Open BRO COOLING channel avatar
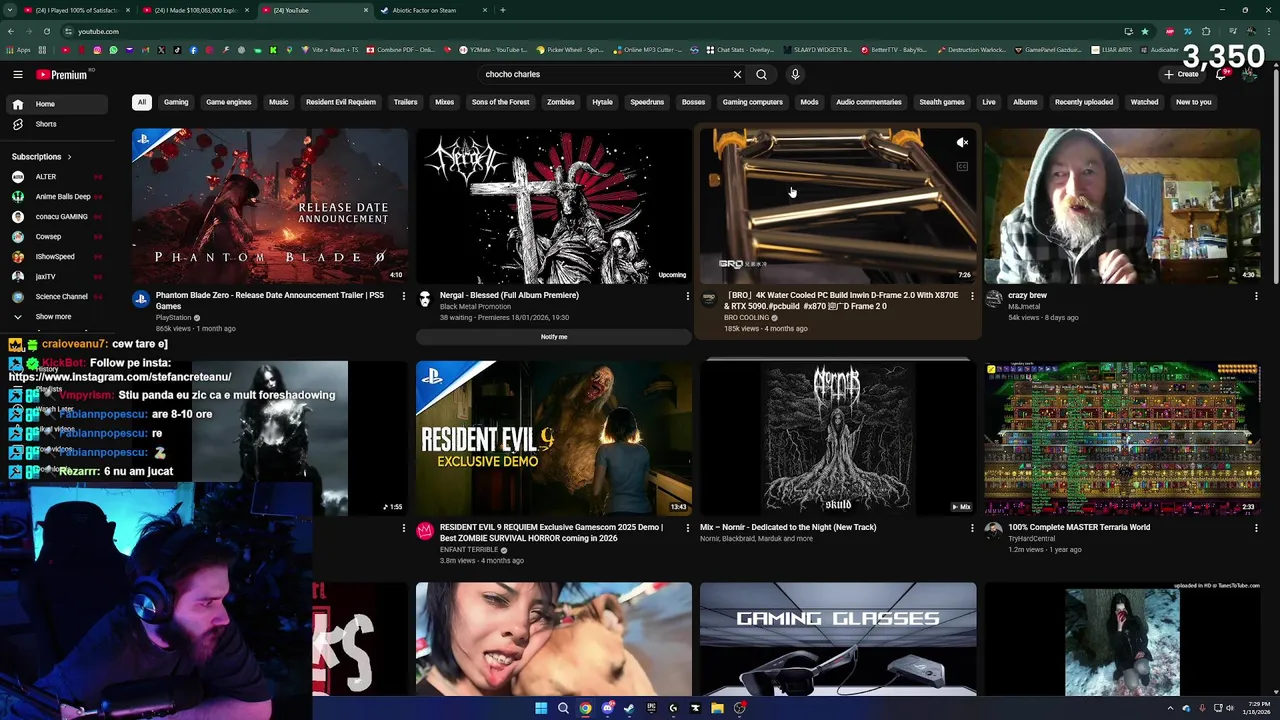Viewport: 1280px width, 720px height. click(x=709, y=298)
